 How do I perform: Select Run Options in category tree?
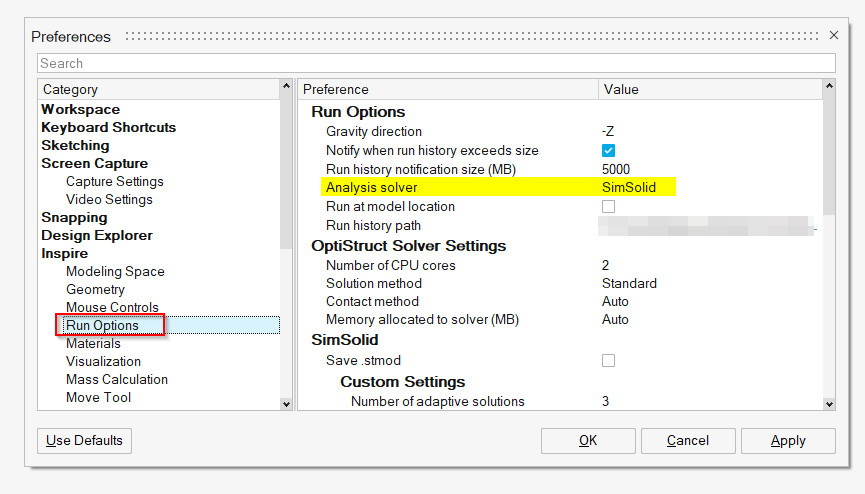click(102, 325)
